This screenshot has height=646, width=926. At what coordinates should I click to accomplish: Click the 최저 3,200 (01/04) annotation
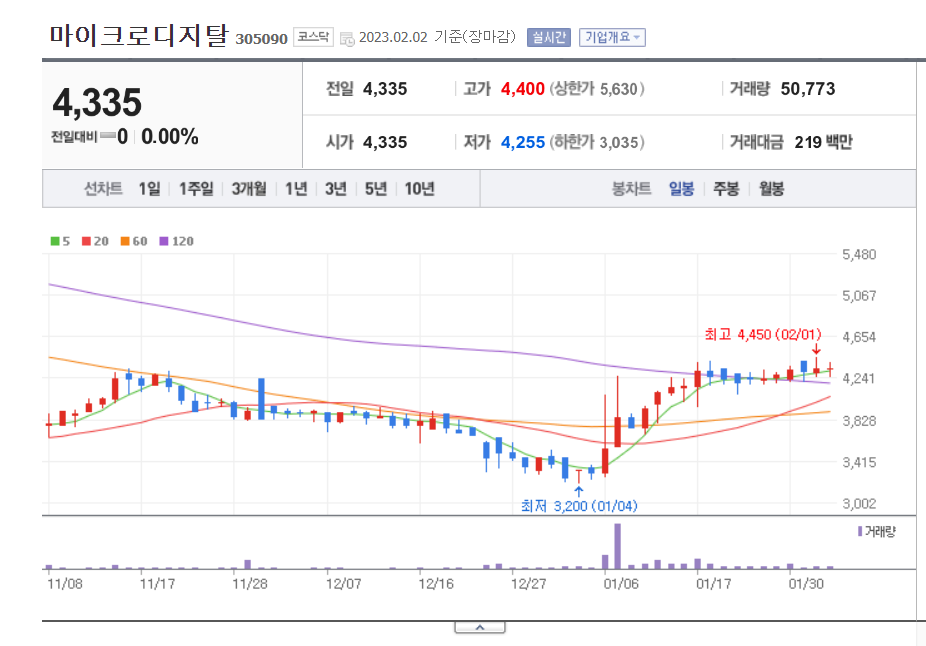click(579, 506)
